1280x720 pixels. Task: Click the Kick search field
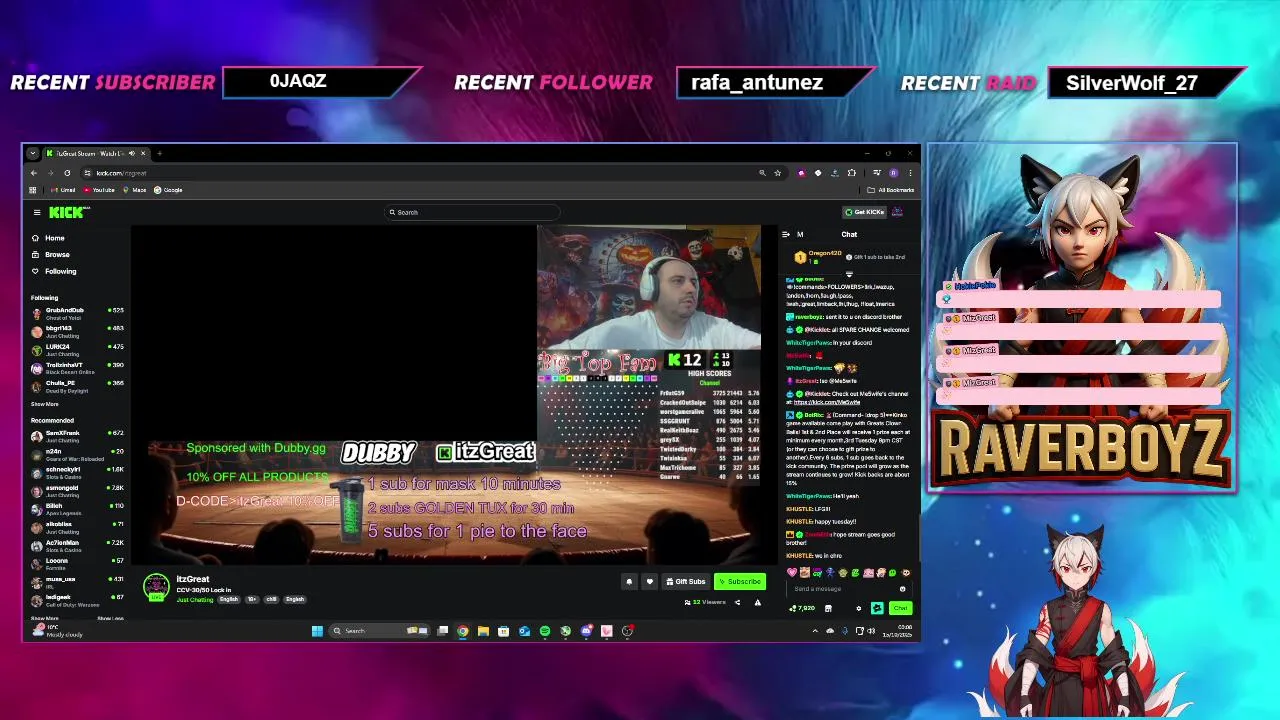coord(472,212)
